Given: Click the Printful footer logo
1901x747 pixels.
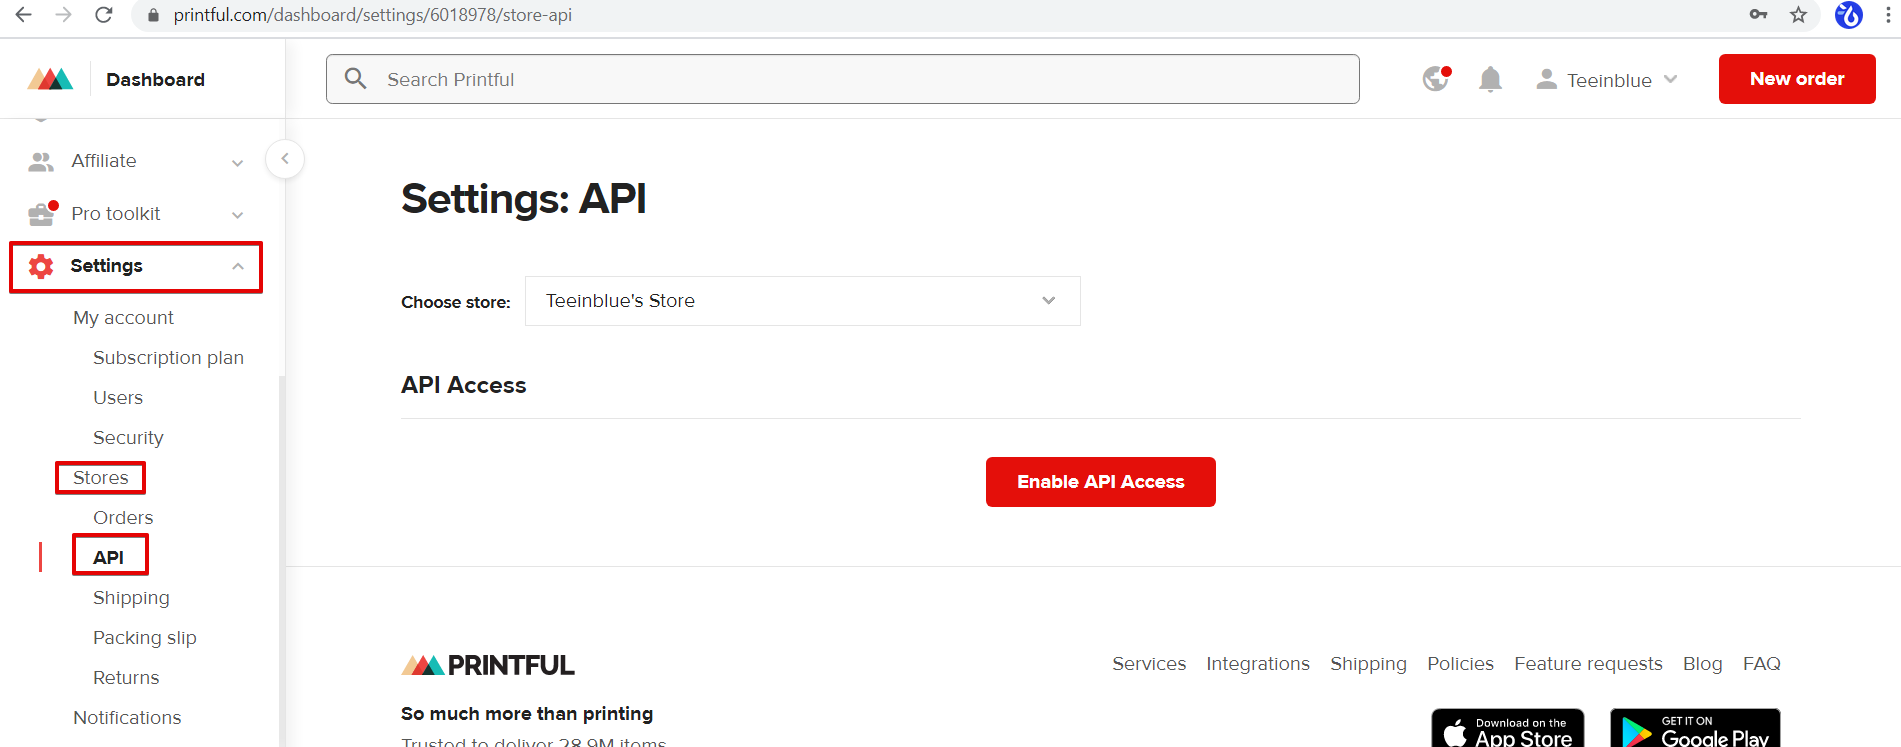Looking at the screenshot, I should click(488, 665).
